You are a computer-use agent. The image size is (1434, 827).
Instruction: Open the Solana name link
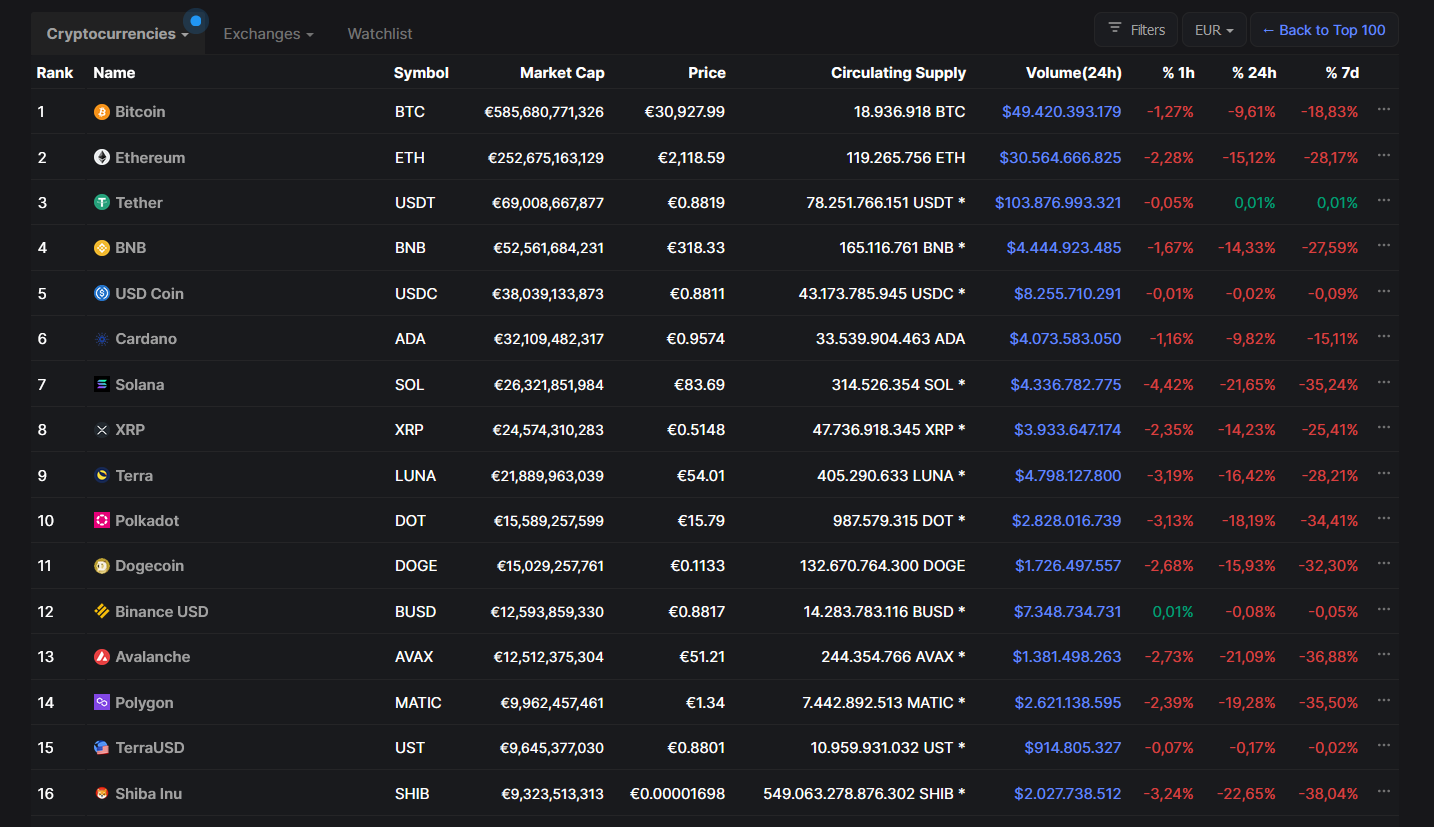140,385
